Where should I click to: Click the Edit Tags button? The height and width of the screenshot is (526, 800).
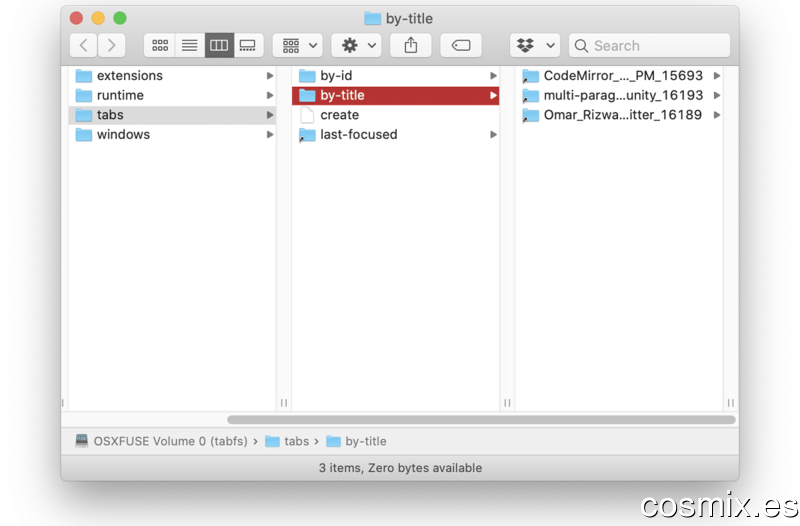(461, 45)
